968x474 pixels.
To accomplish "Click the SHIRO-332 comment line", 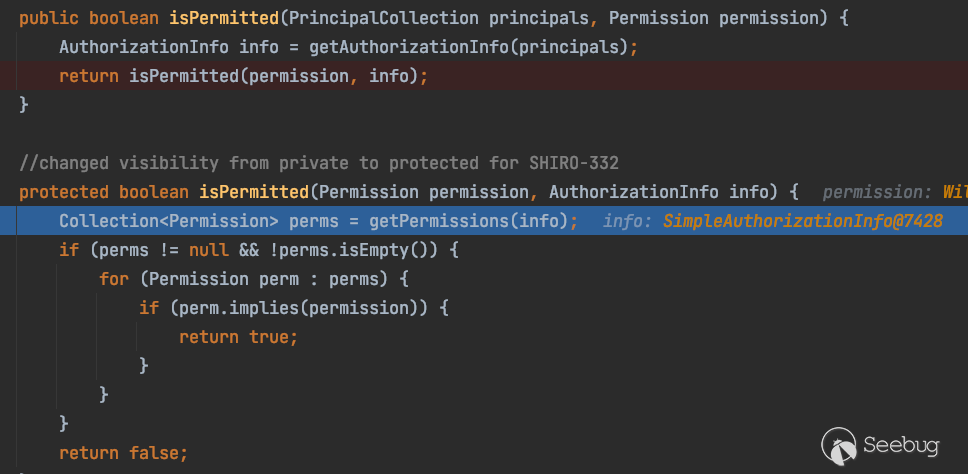I will [326, 162].
